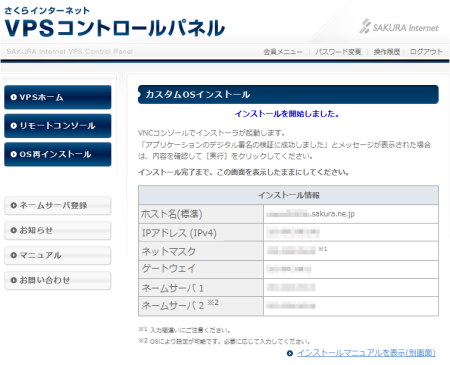Click the sakura.ne.jp hostname value
Image resolution: width=450 pixels, height=365 pixels.
pyautogui.click(x=310, y=214)
